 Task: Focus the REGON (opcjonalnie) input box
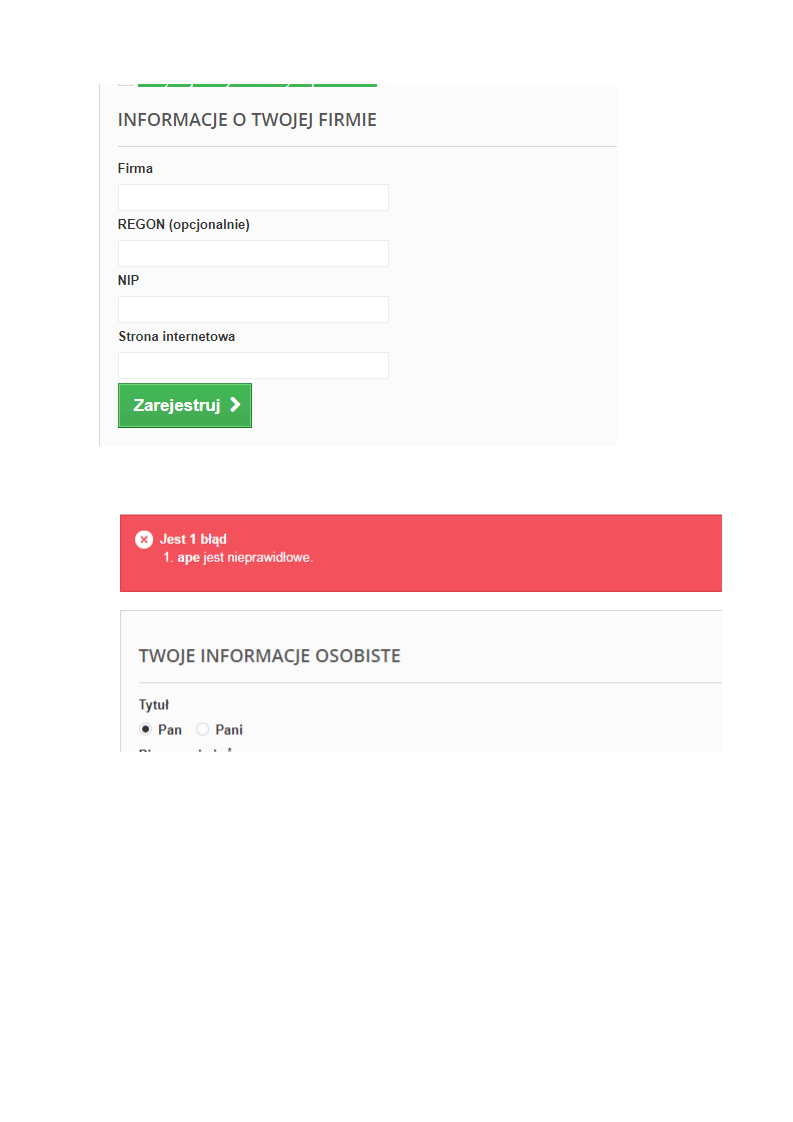253,253
